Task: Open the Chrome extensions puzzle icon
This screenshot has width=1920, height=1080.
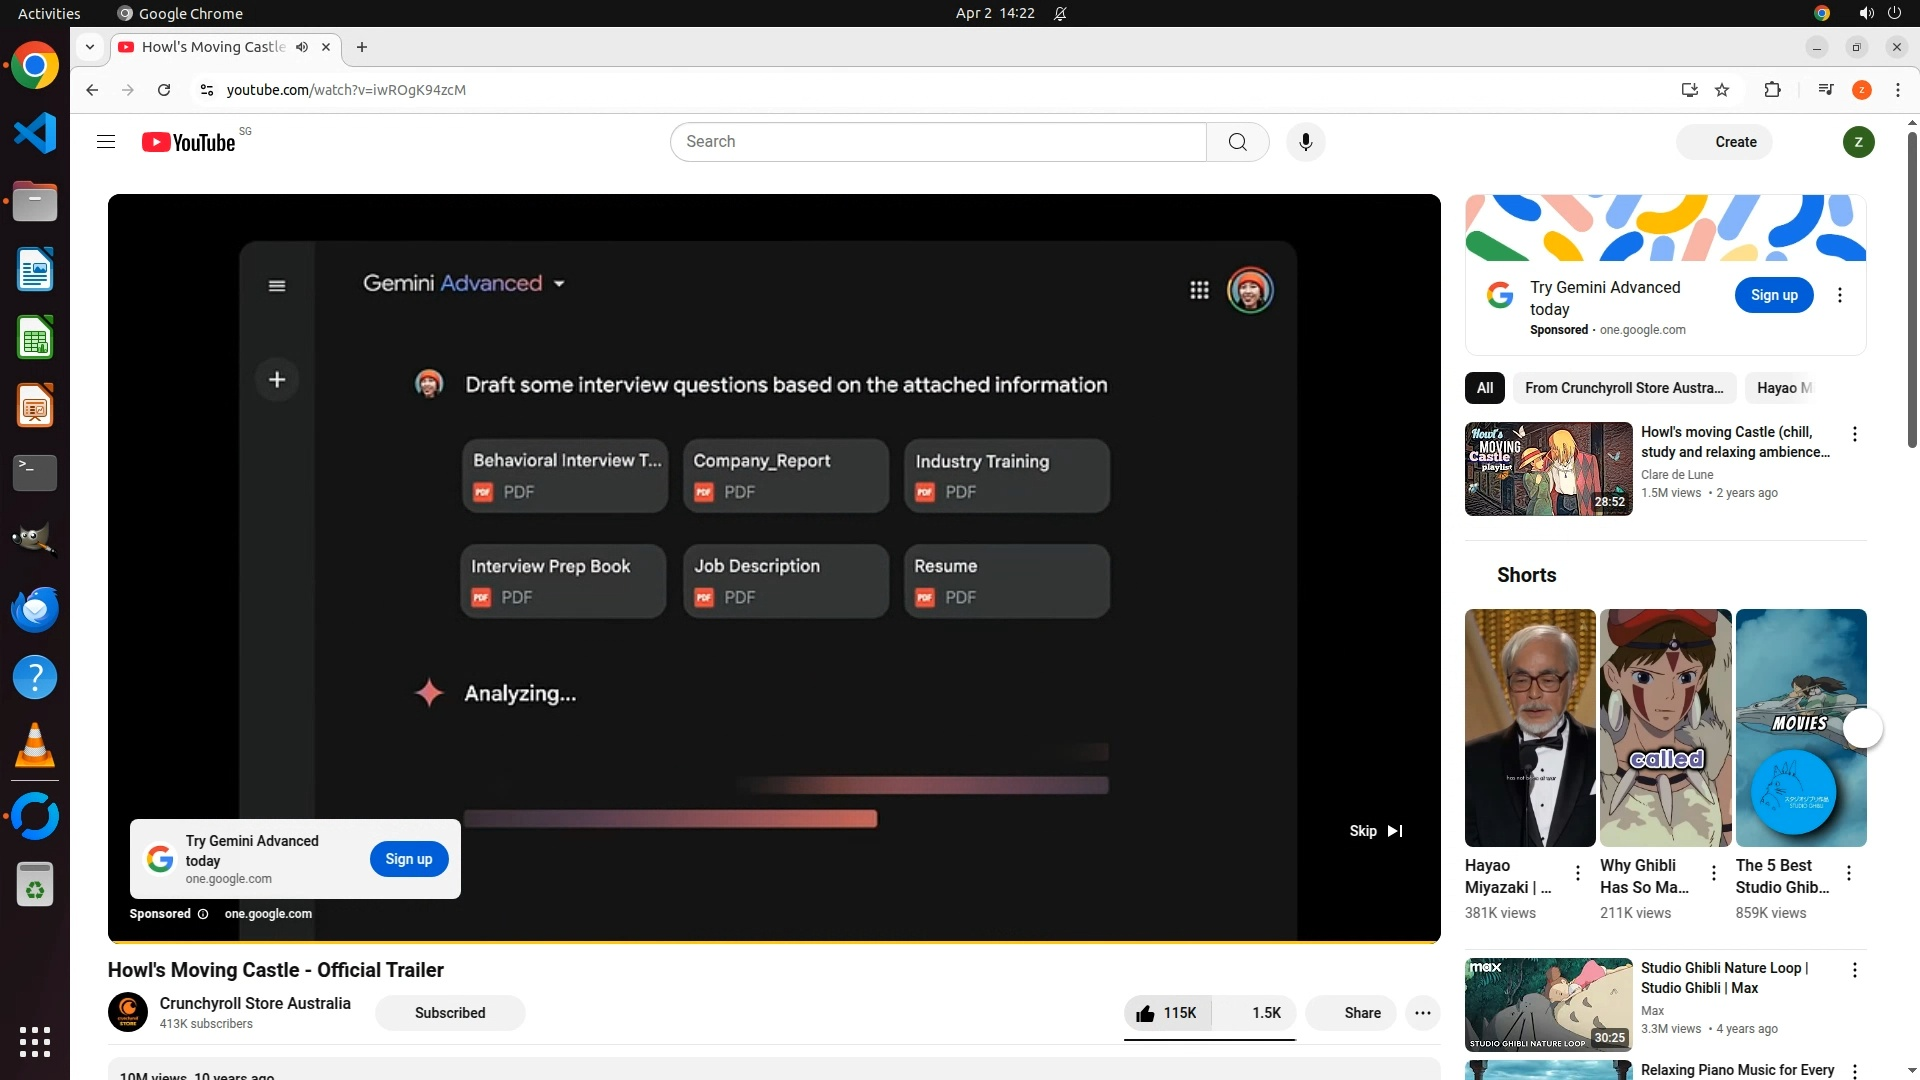Action: click(1772, 90)
